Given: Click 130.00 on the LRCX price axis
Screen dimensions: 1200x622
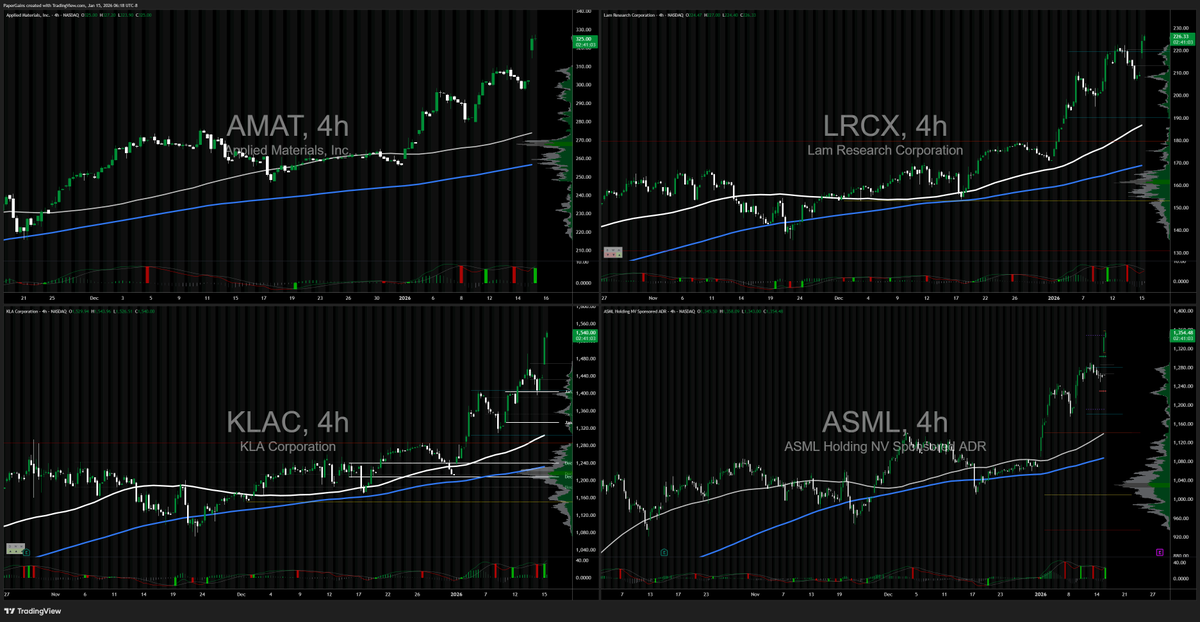Looking at the screenshot, I should (x=1181, y=253).
